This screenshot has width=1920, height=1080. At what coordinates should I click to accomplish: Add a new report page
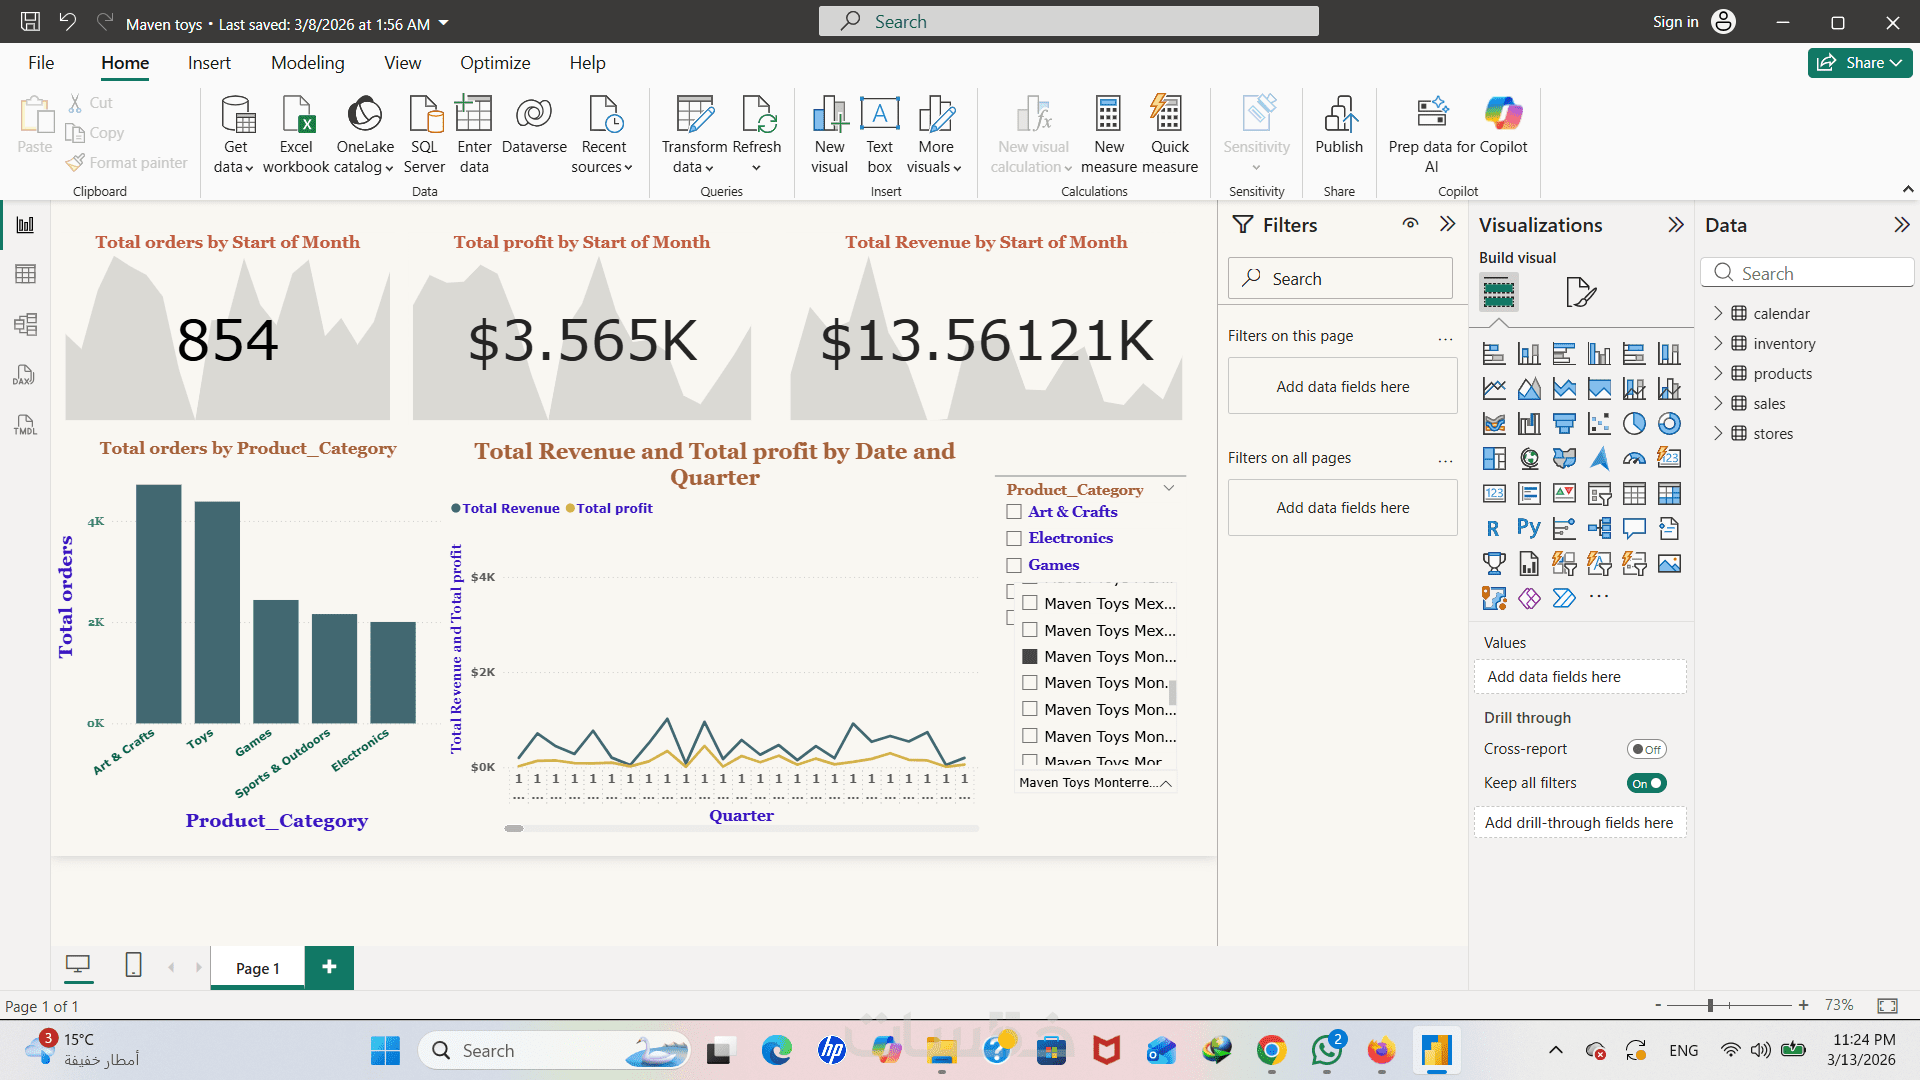[329, 967]
